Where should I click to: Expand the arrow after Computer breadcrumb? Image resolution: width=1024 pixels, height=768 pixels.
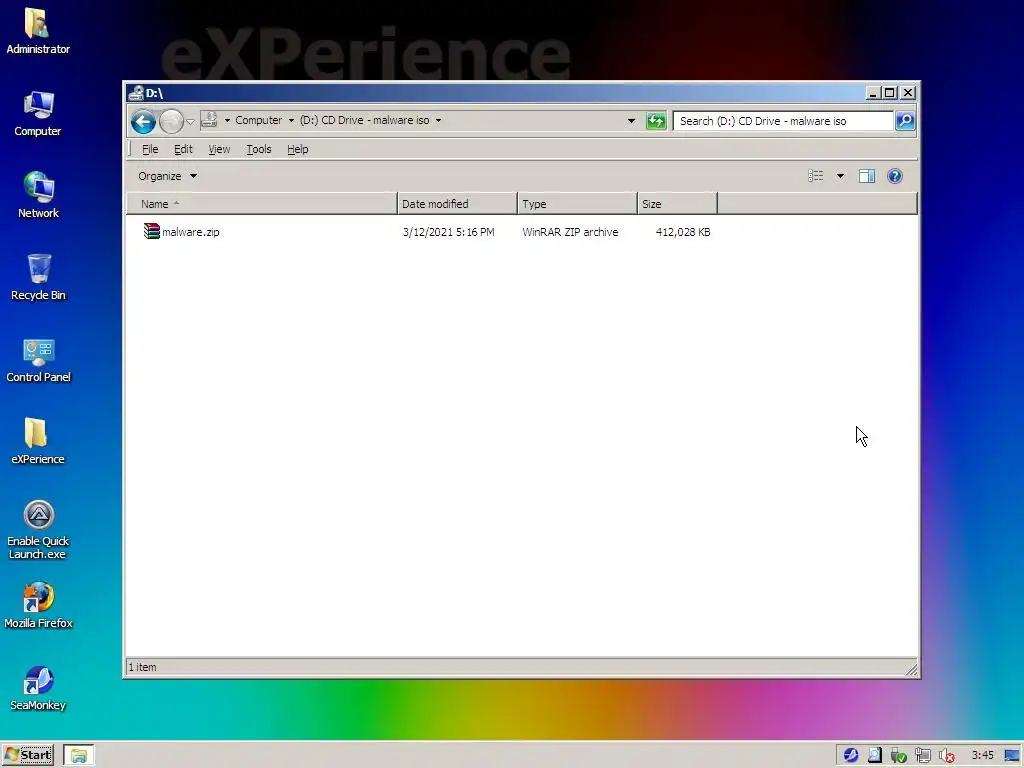[x=291, y=121]
